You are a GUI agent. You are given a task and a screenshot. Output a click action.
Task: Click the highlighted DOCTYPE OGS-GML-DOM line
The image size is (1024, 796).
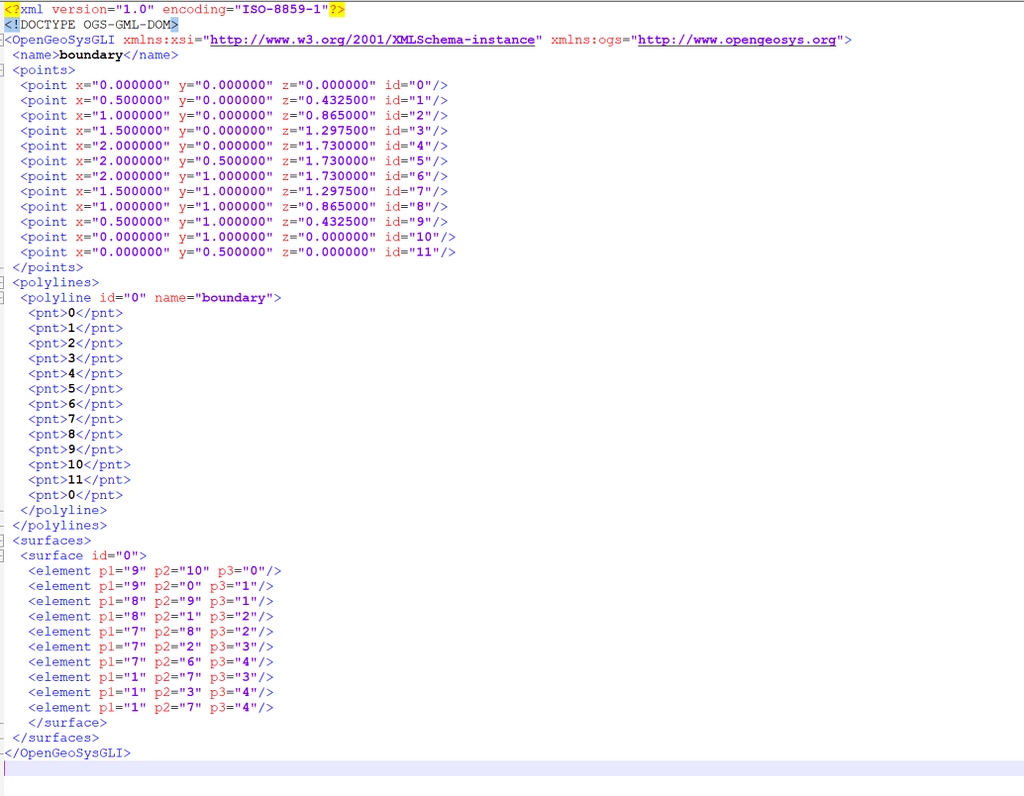[92, 24]
